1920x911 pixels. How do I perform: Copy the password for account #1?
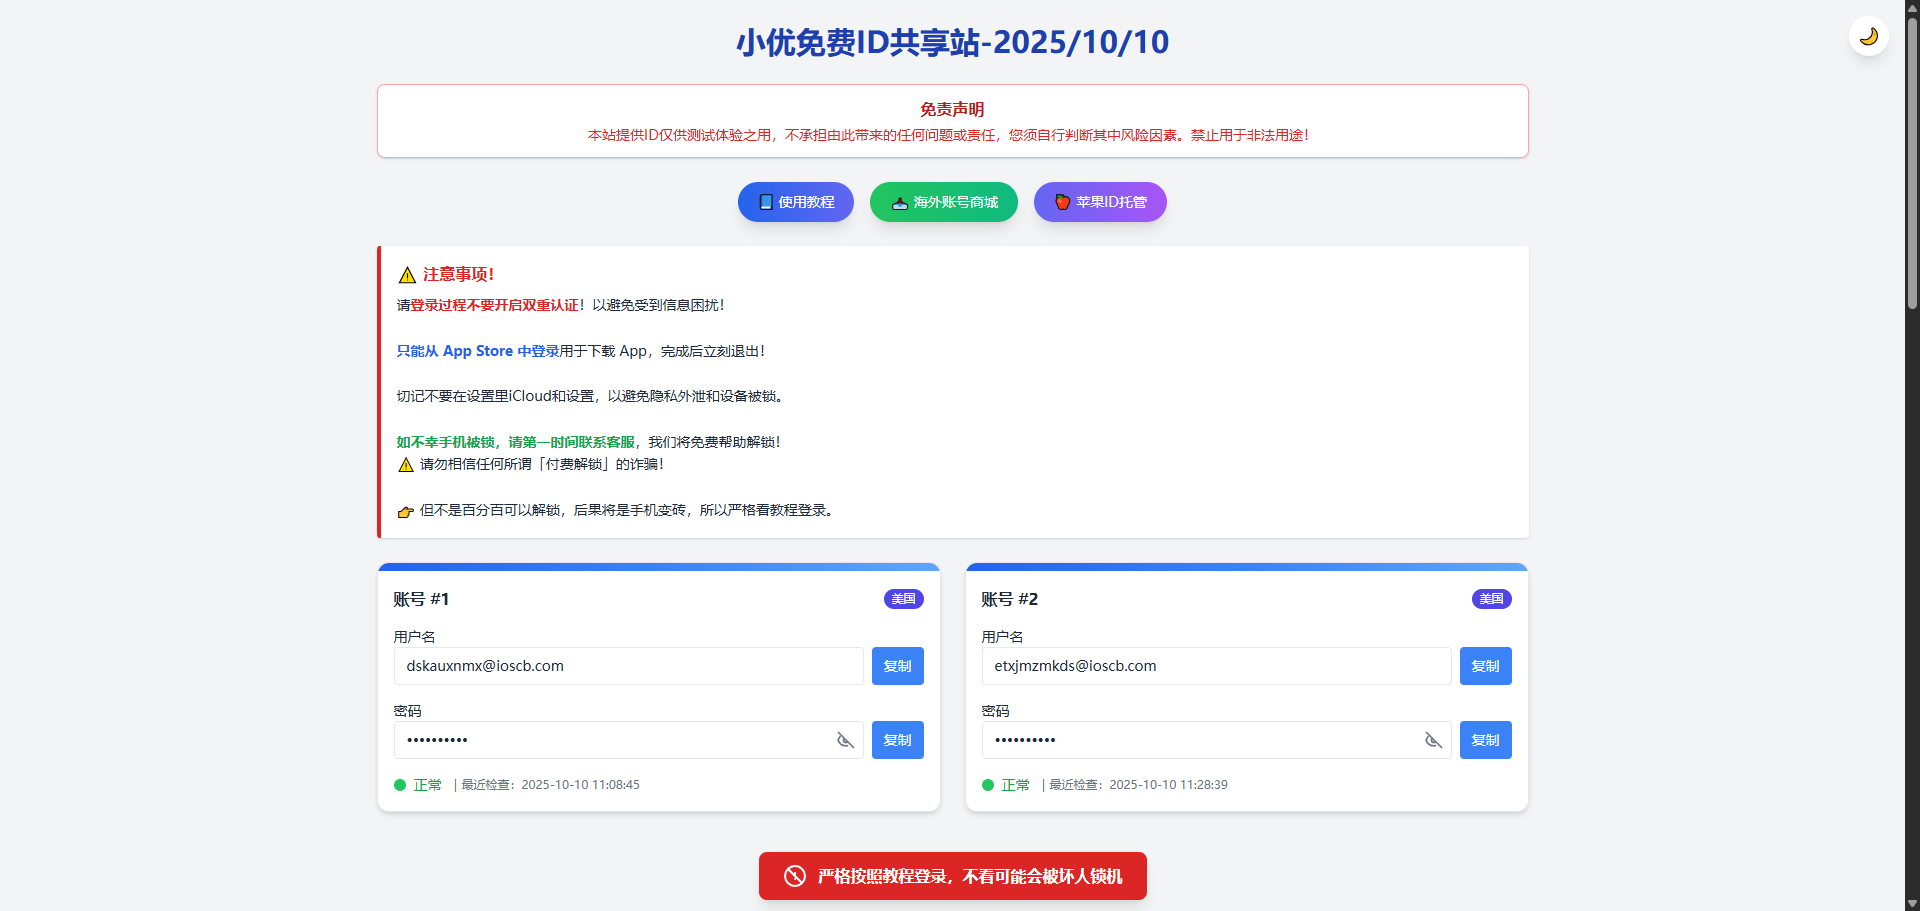click(897, 740)
